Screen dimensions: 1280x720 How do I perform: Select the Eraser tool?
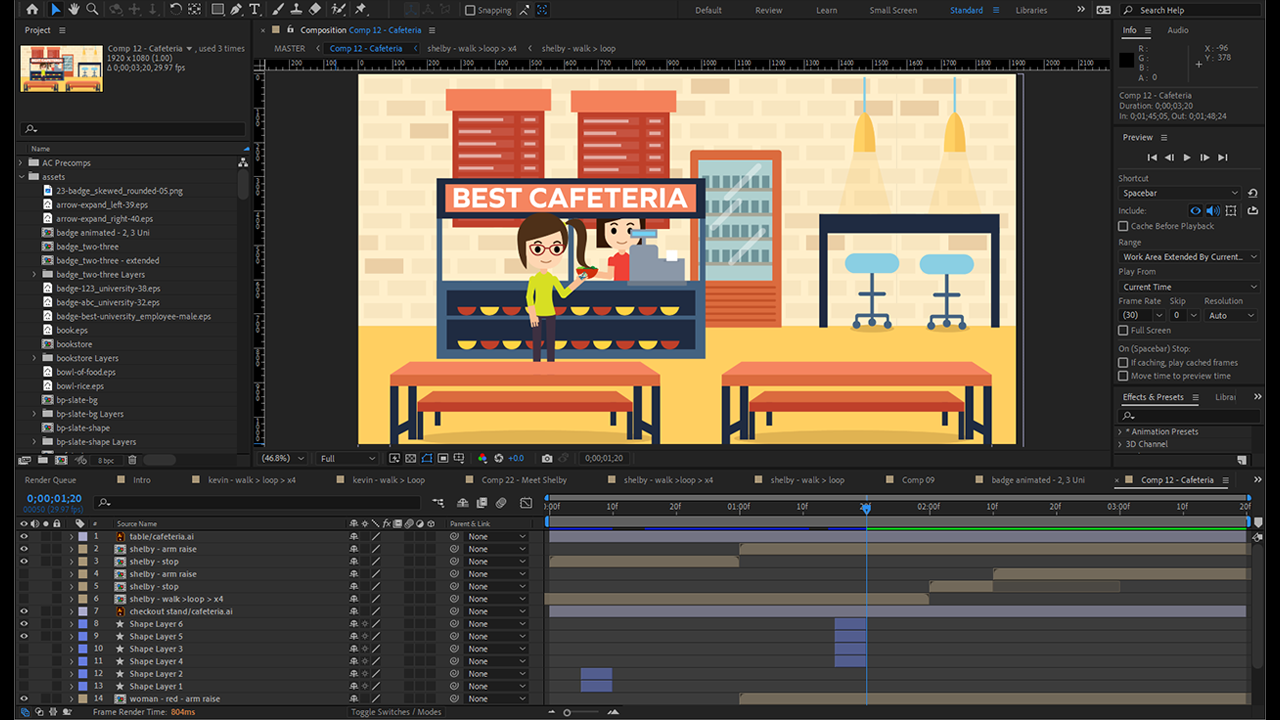[x=315, y=9]
